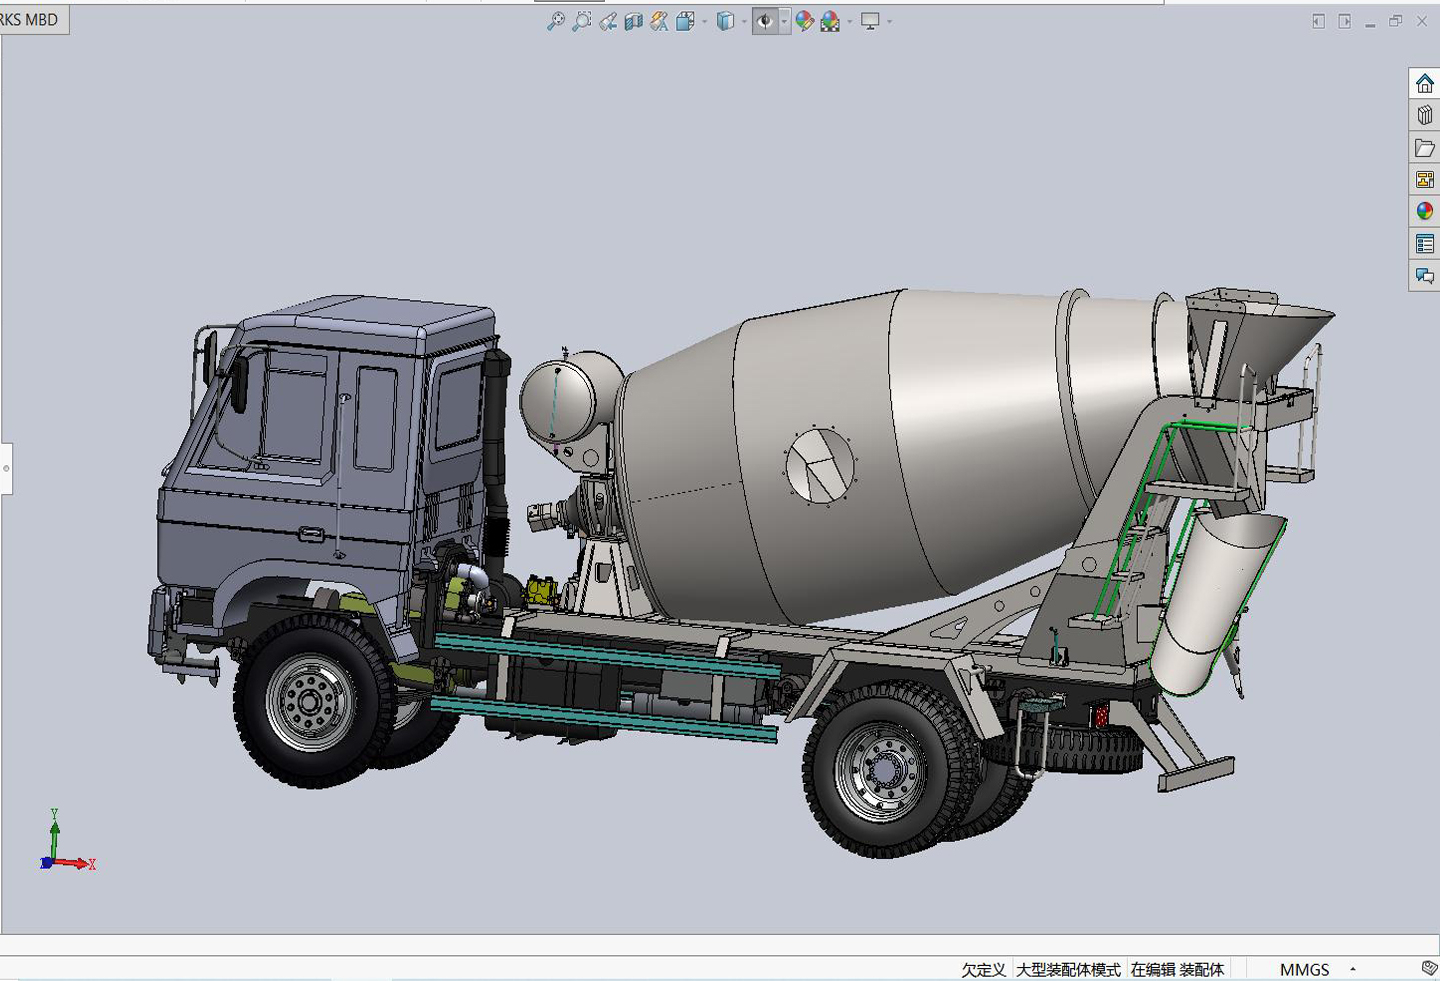Open File Explorer folder in task pane

1424,148
